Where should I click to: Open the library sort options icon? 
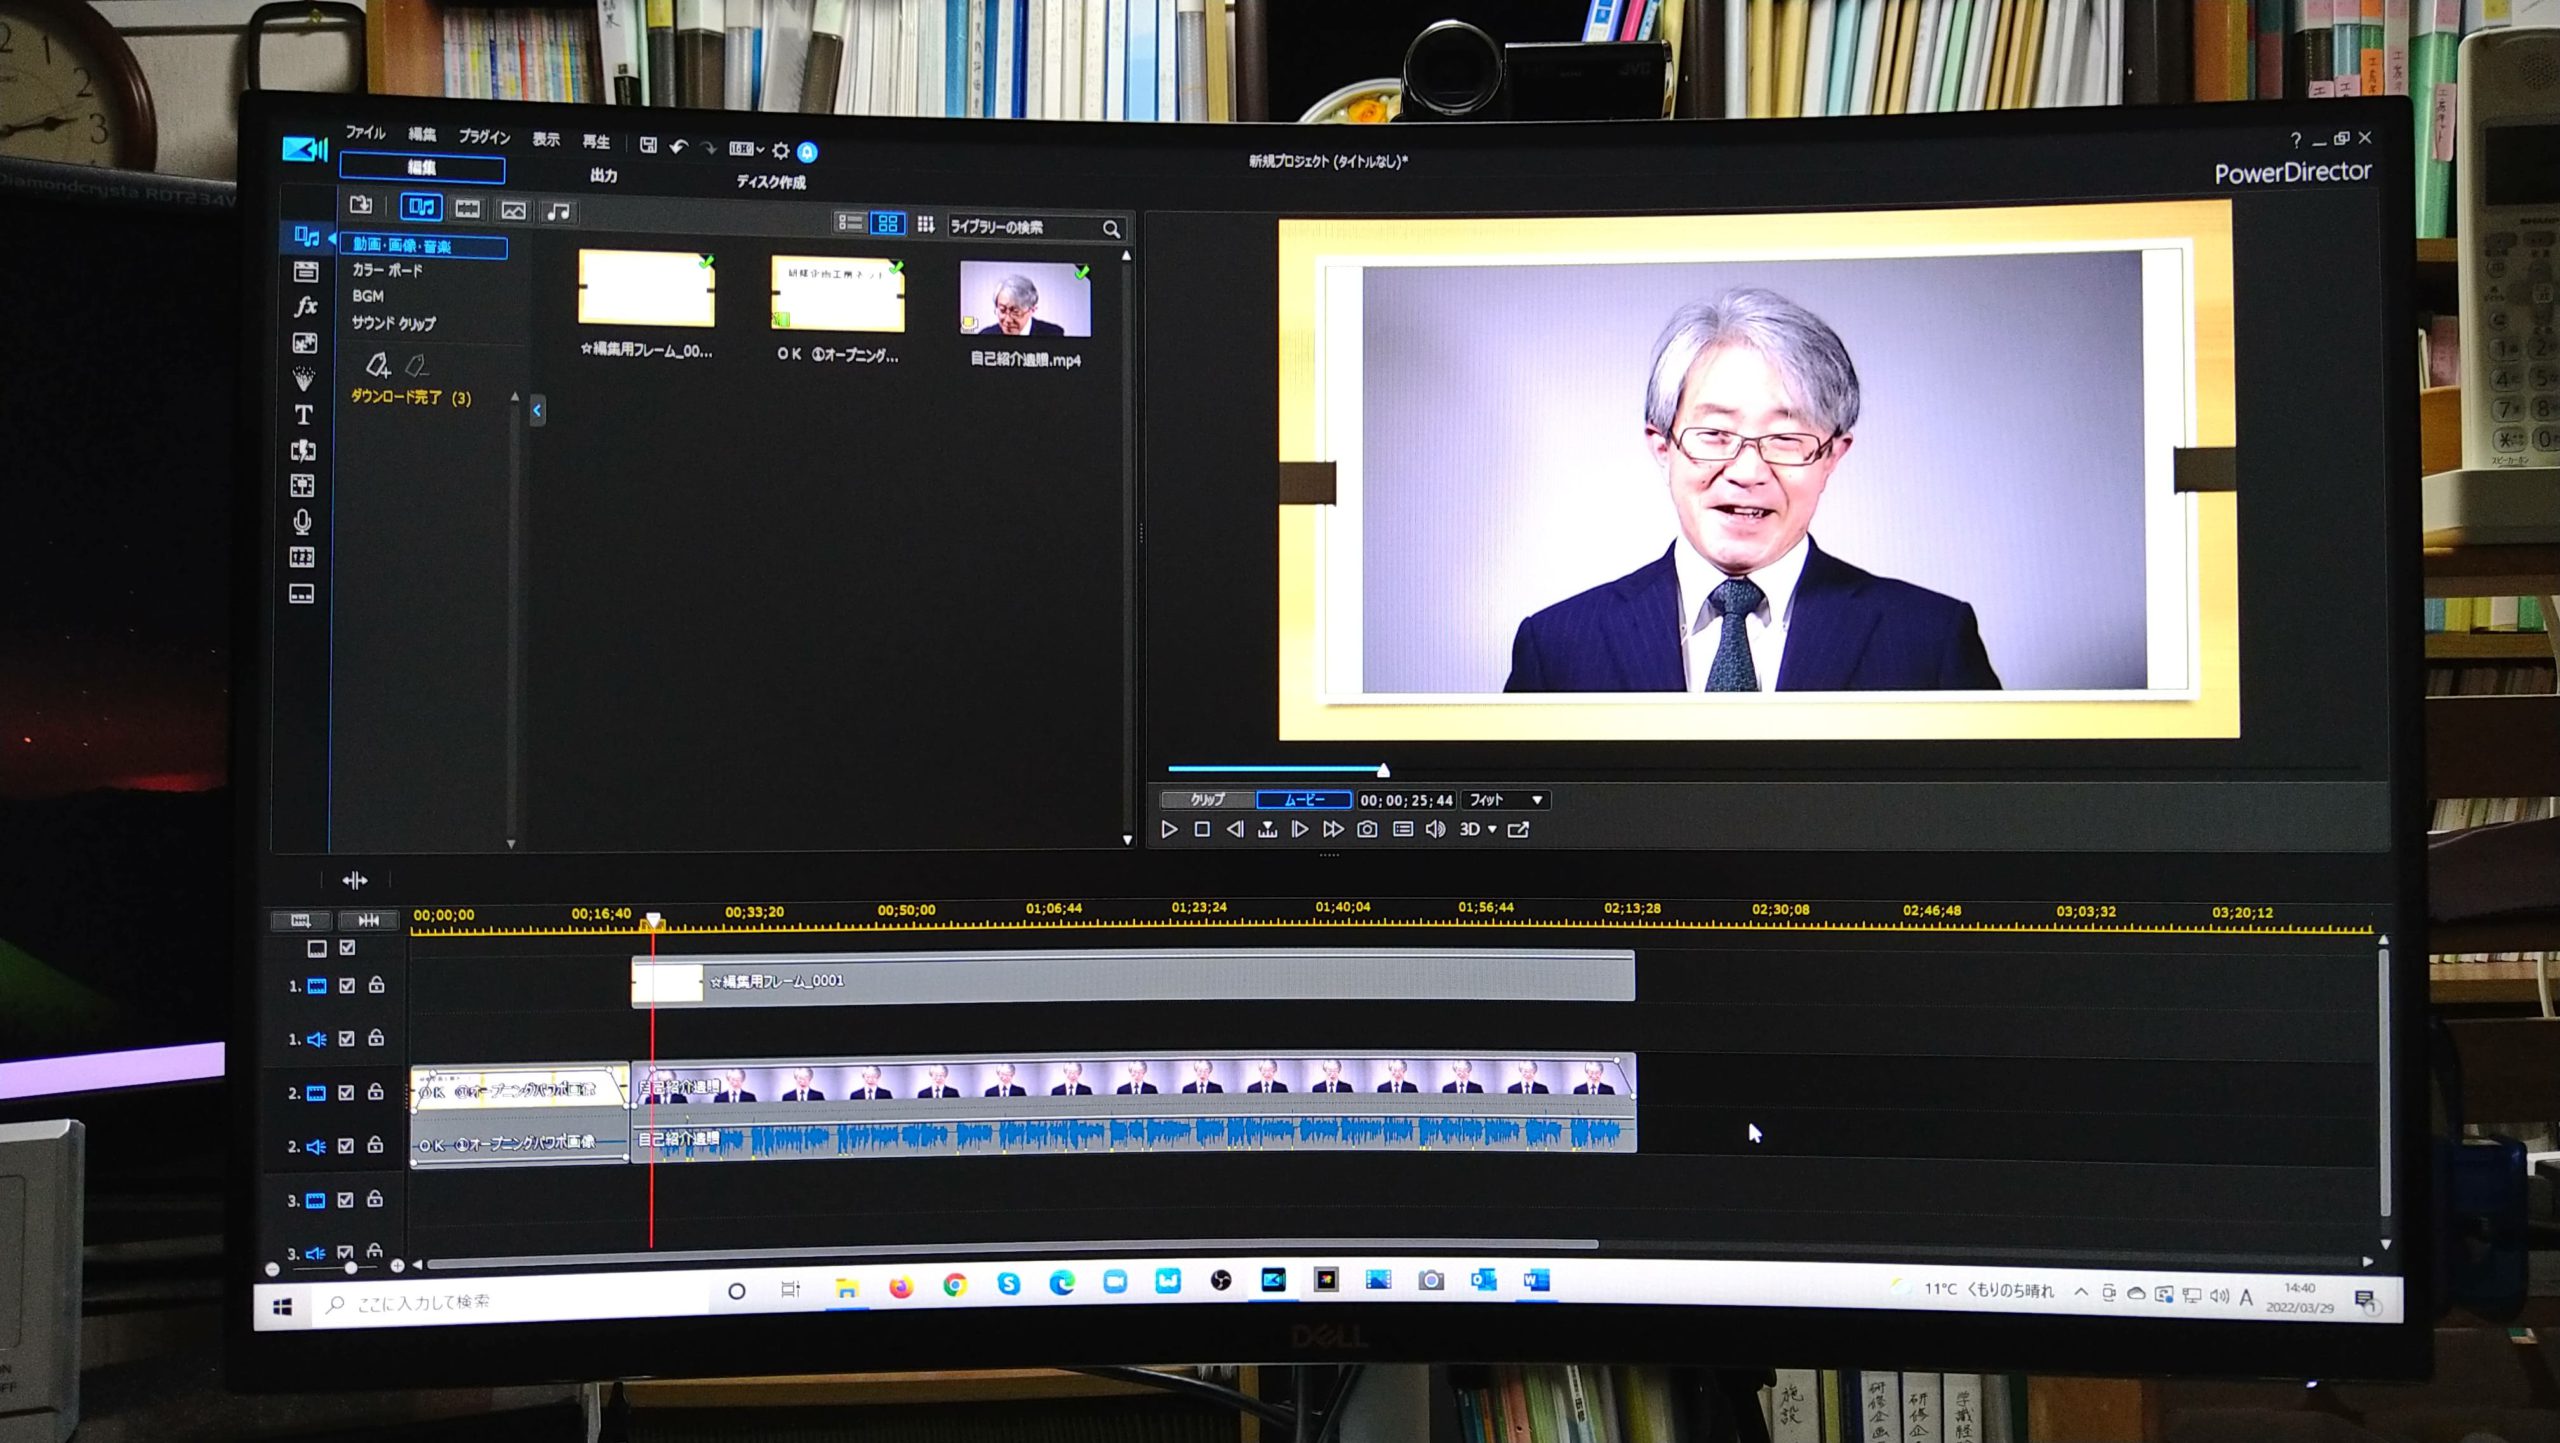pos(925,224)
